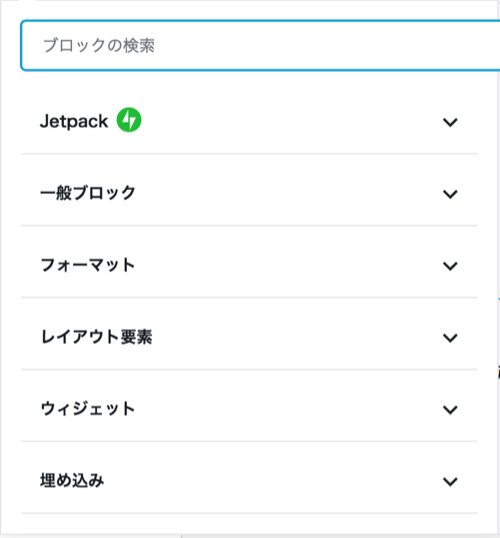Choose the フォーマット category label
500x538 pixels.
[x=88, y=265]
